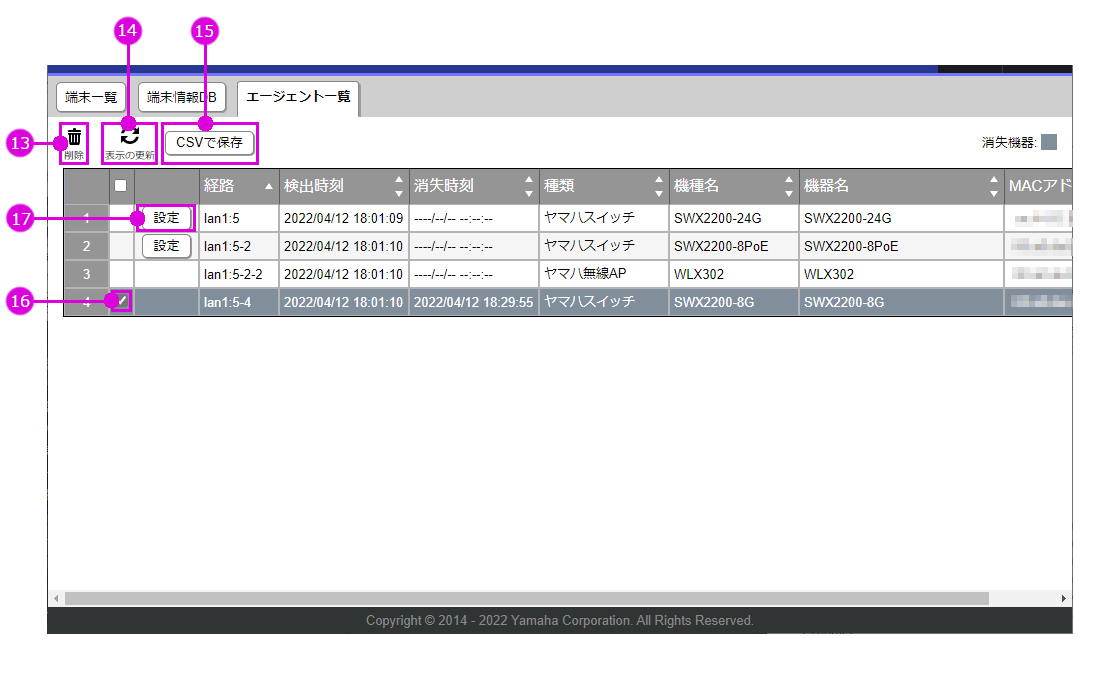
Task: Open 設定 for the SWX2200-24G row
Action: click(166, 218)
